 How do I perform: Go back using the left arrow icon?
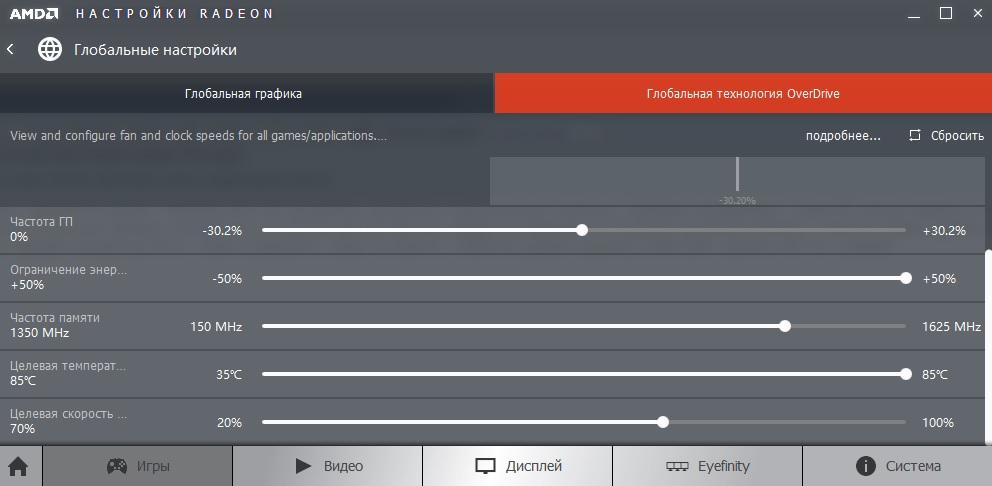click(x=10, y=49)
